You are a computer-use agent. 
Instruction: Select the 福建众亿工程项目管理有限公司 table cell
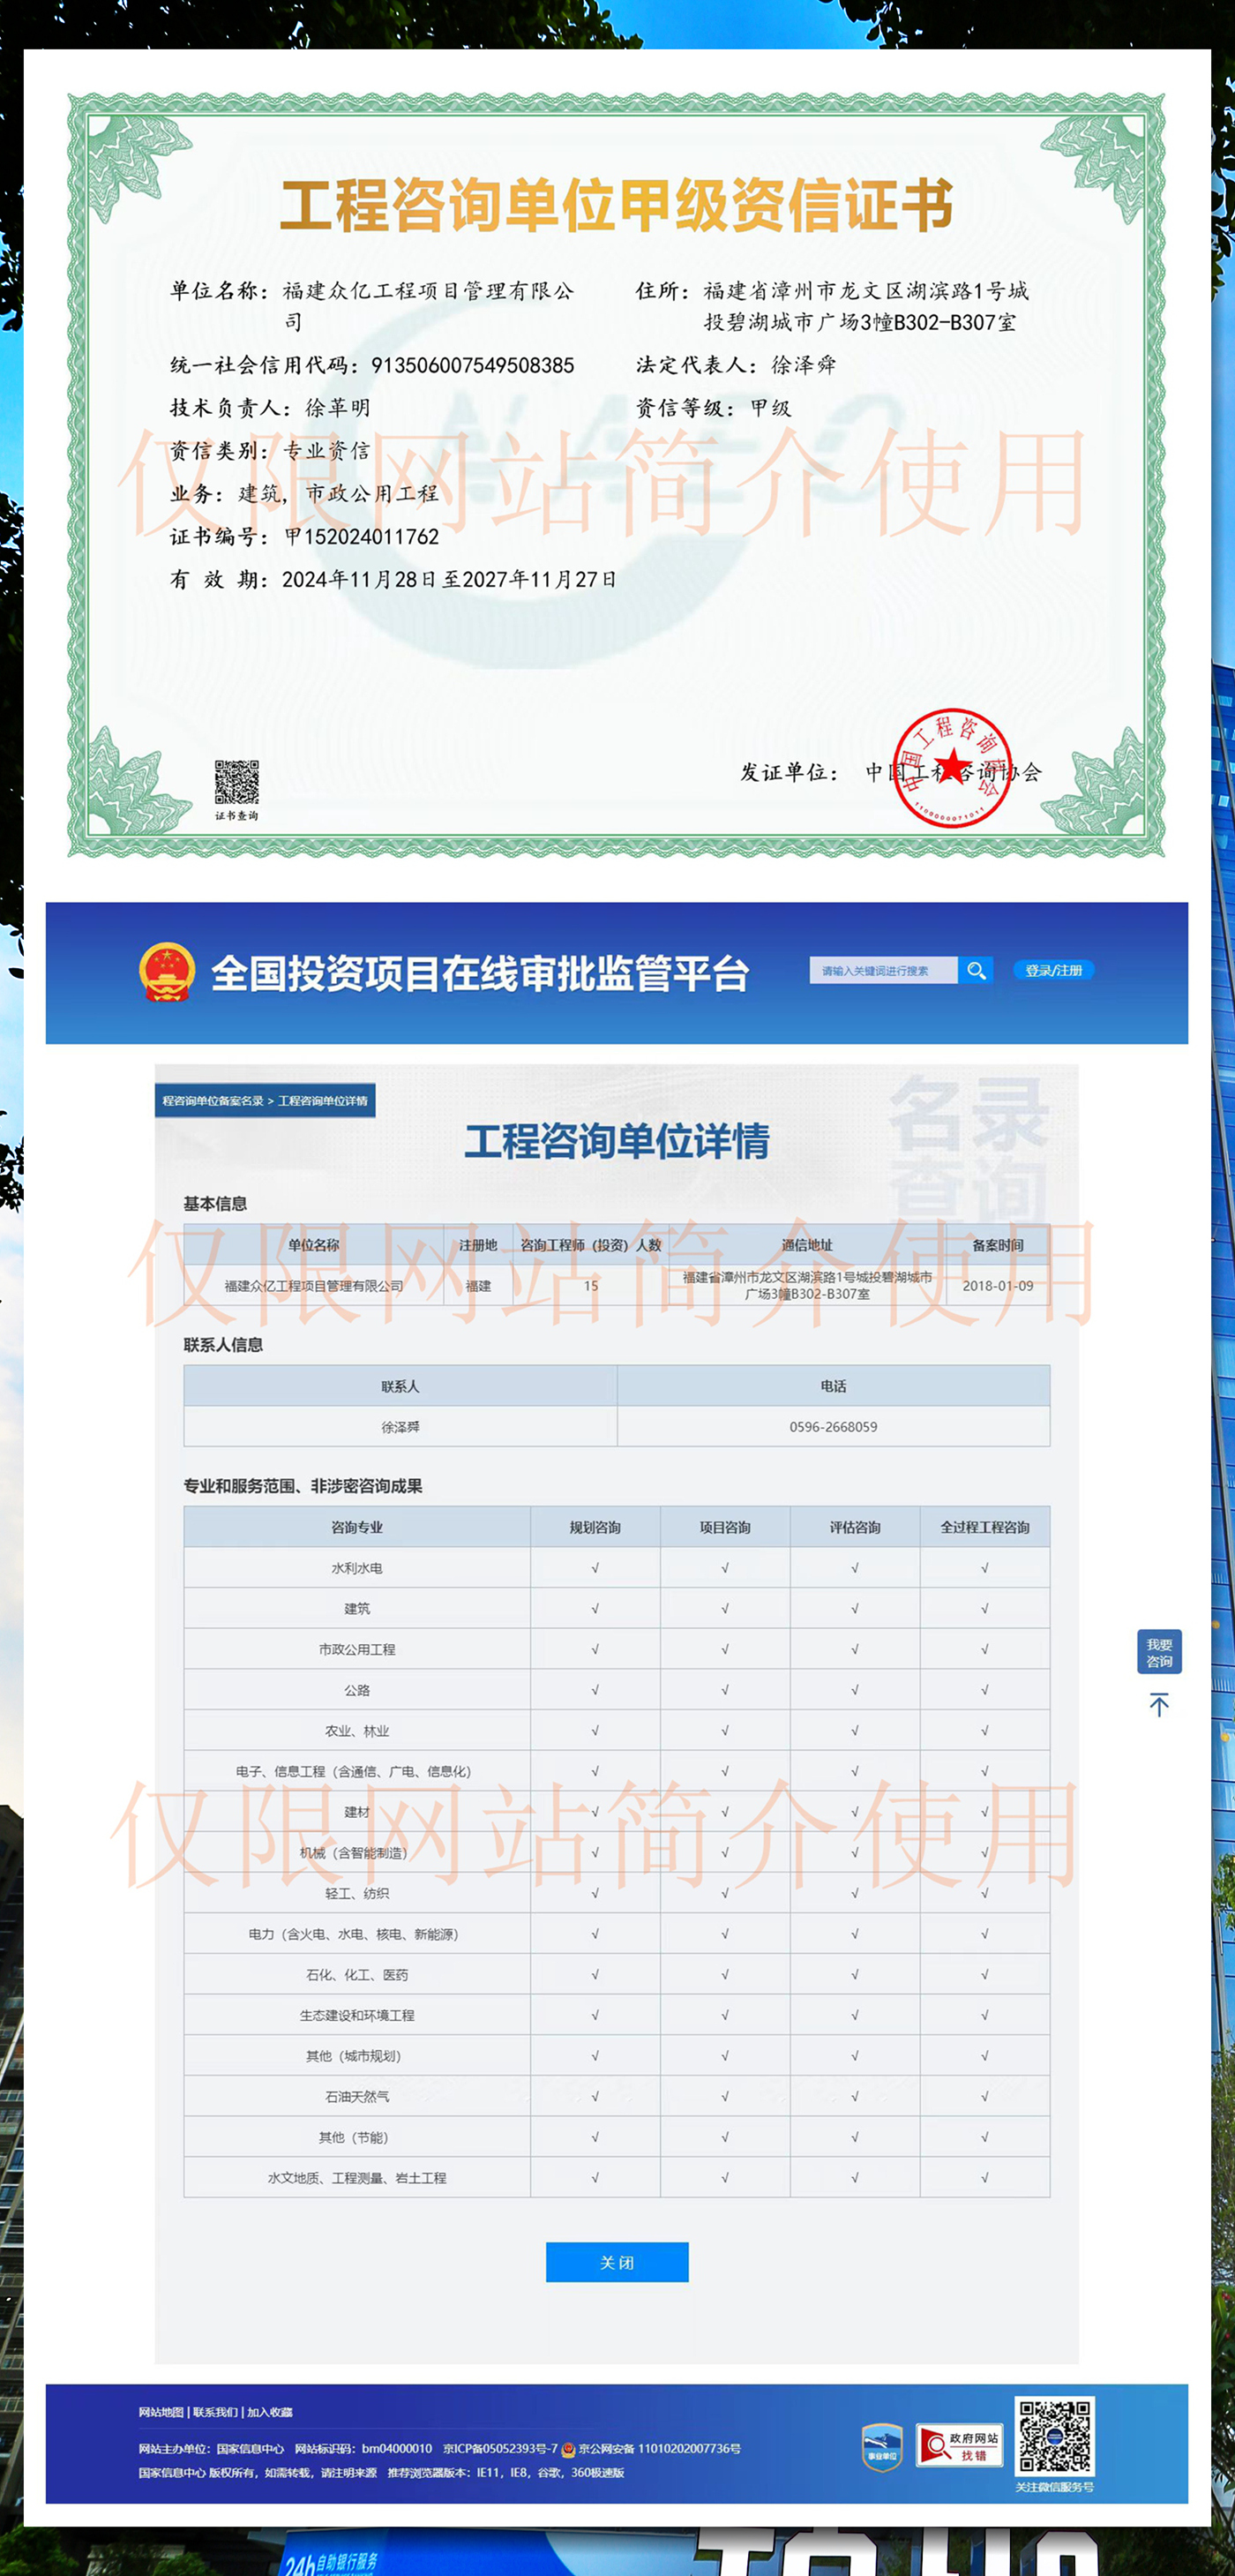tap(314, 1286)
